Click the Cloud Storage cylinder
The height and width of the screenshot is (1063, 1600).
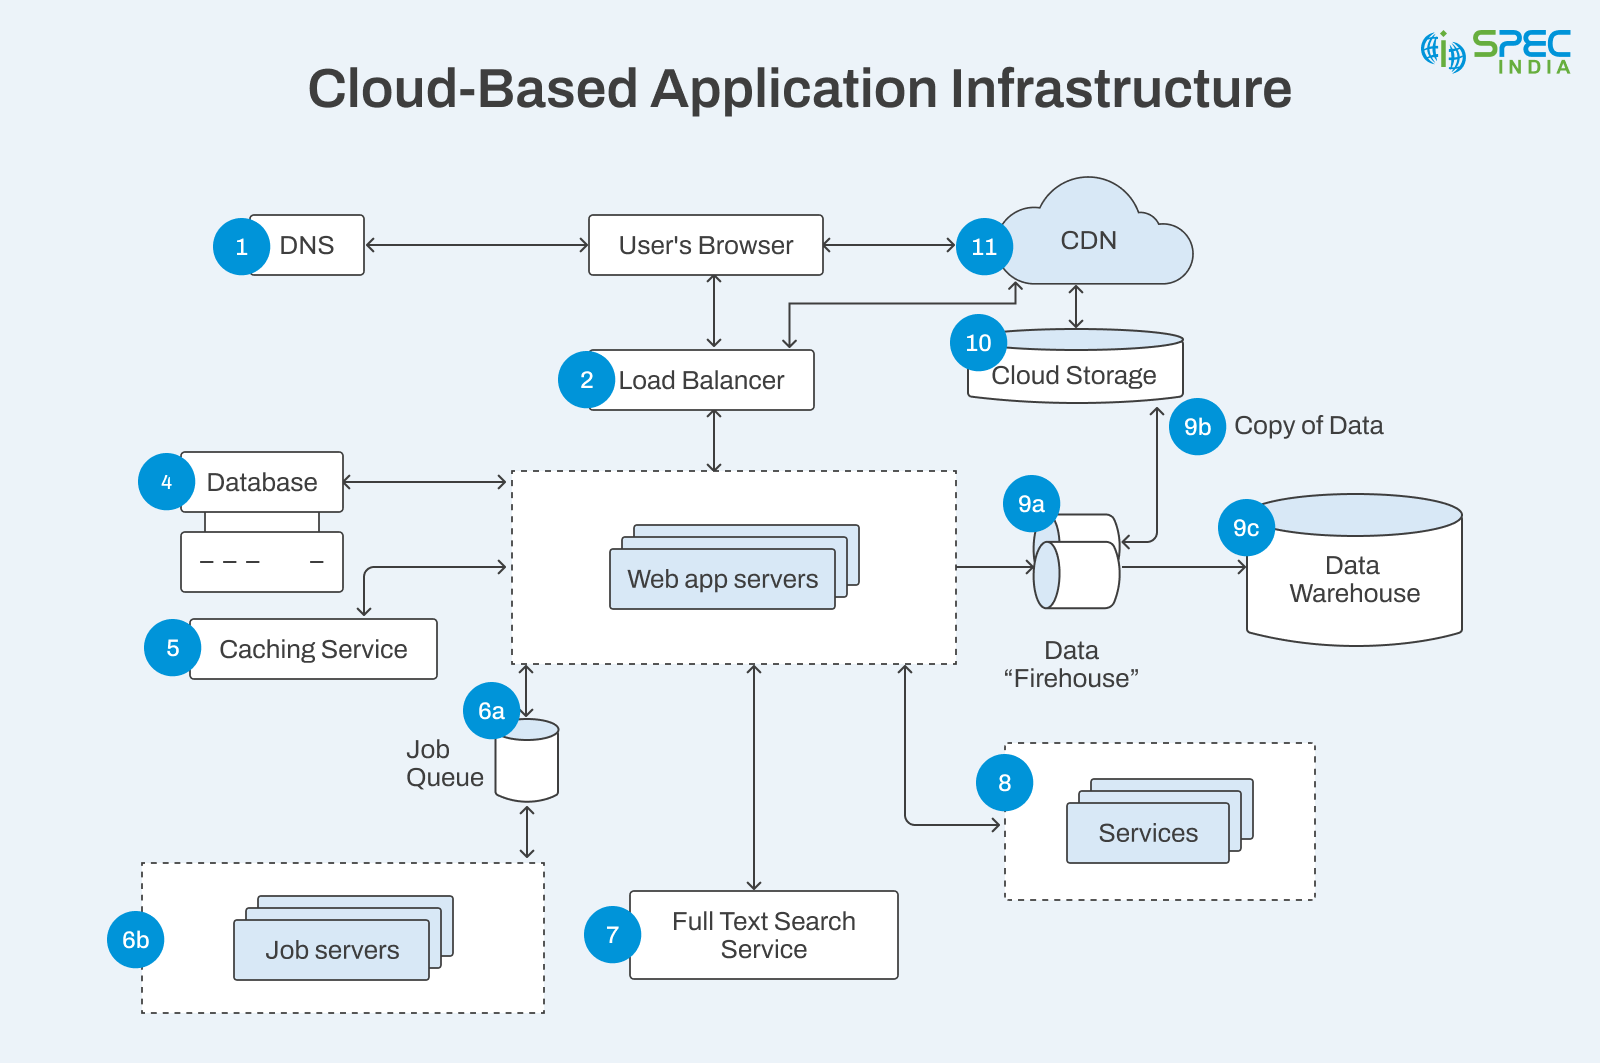click(x=1076, y=366)
